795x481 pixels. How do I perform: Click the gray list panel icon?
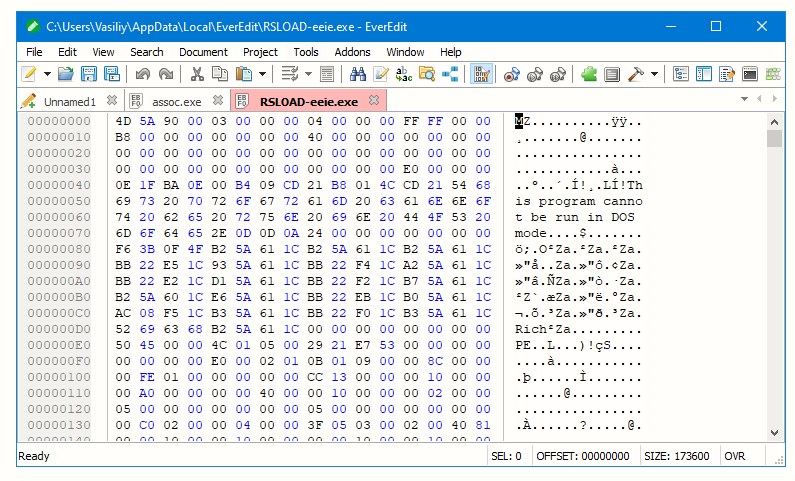pos(612,75)
